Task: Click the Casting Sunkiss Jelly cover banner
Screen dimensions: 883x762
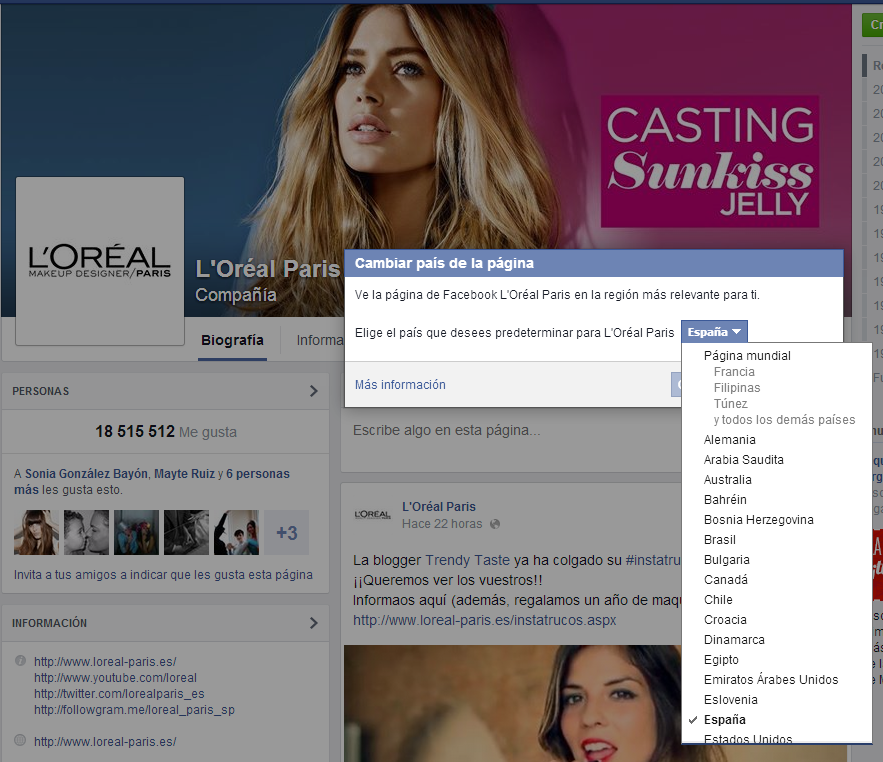Action: point(709,161)
